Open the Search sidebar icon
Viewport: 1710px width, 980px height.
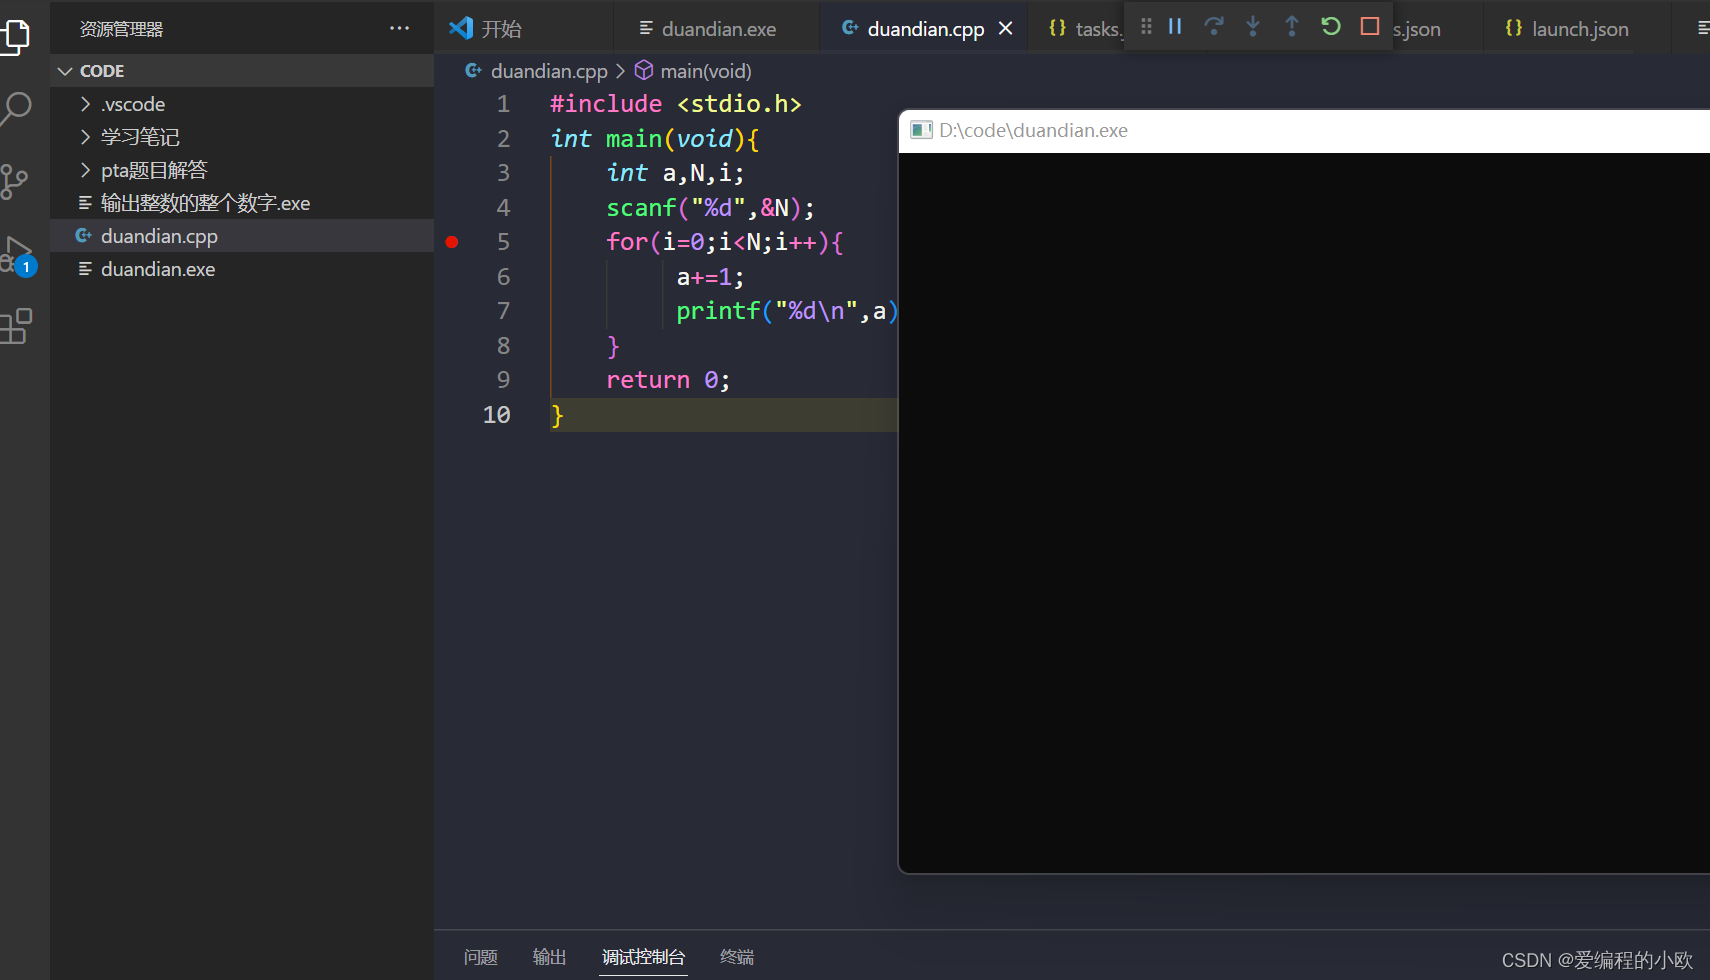coord(18,108)
